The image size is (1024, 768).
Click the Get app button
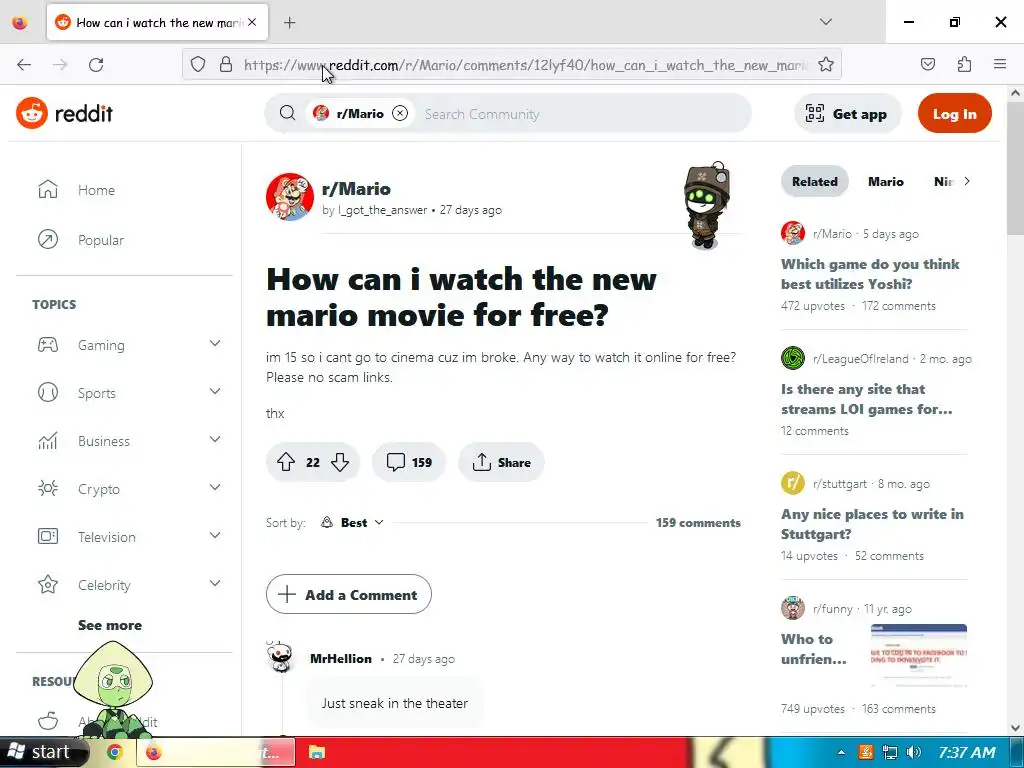847,114
